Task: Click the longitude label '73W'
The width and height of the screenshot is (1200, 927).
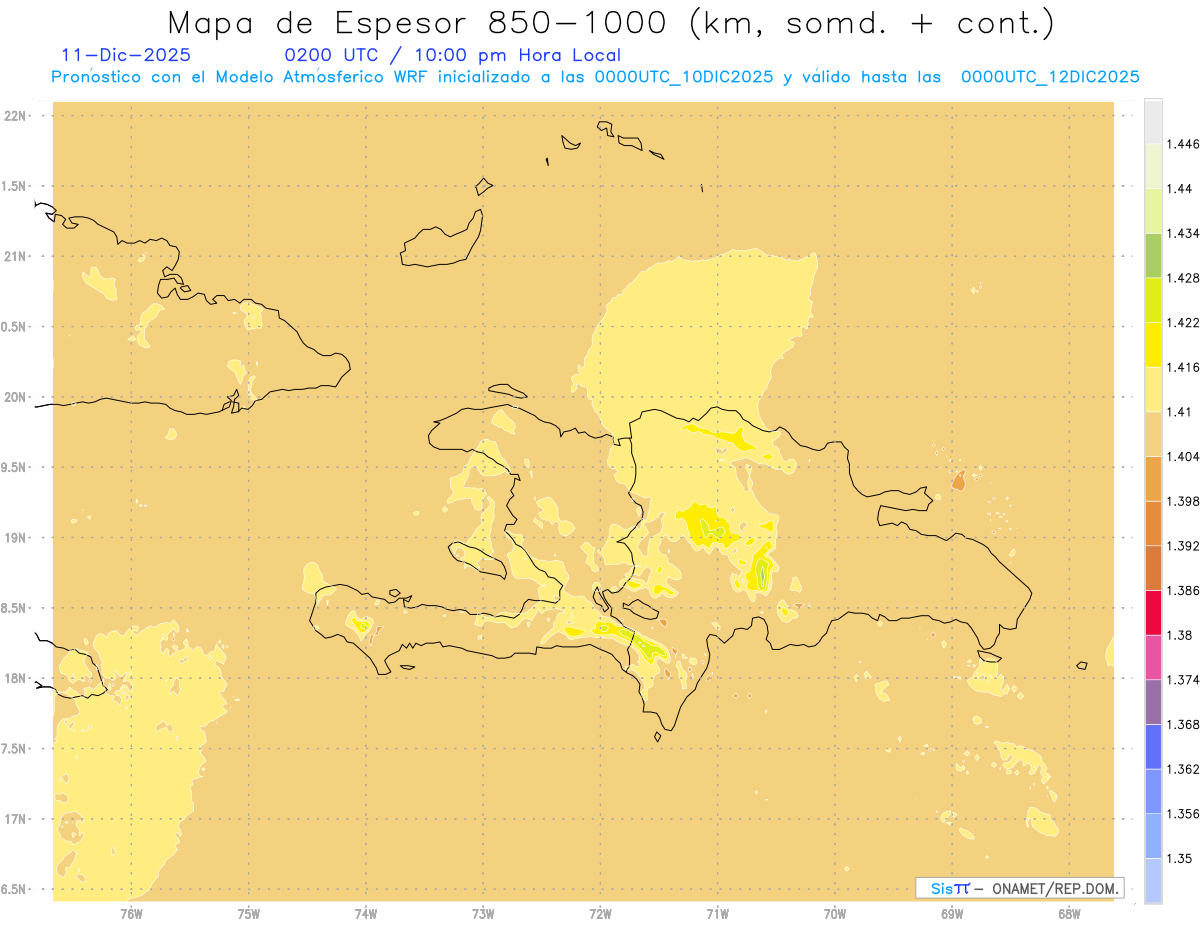Action: tap(483, 913)
